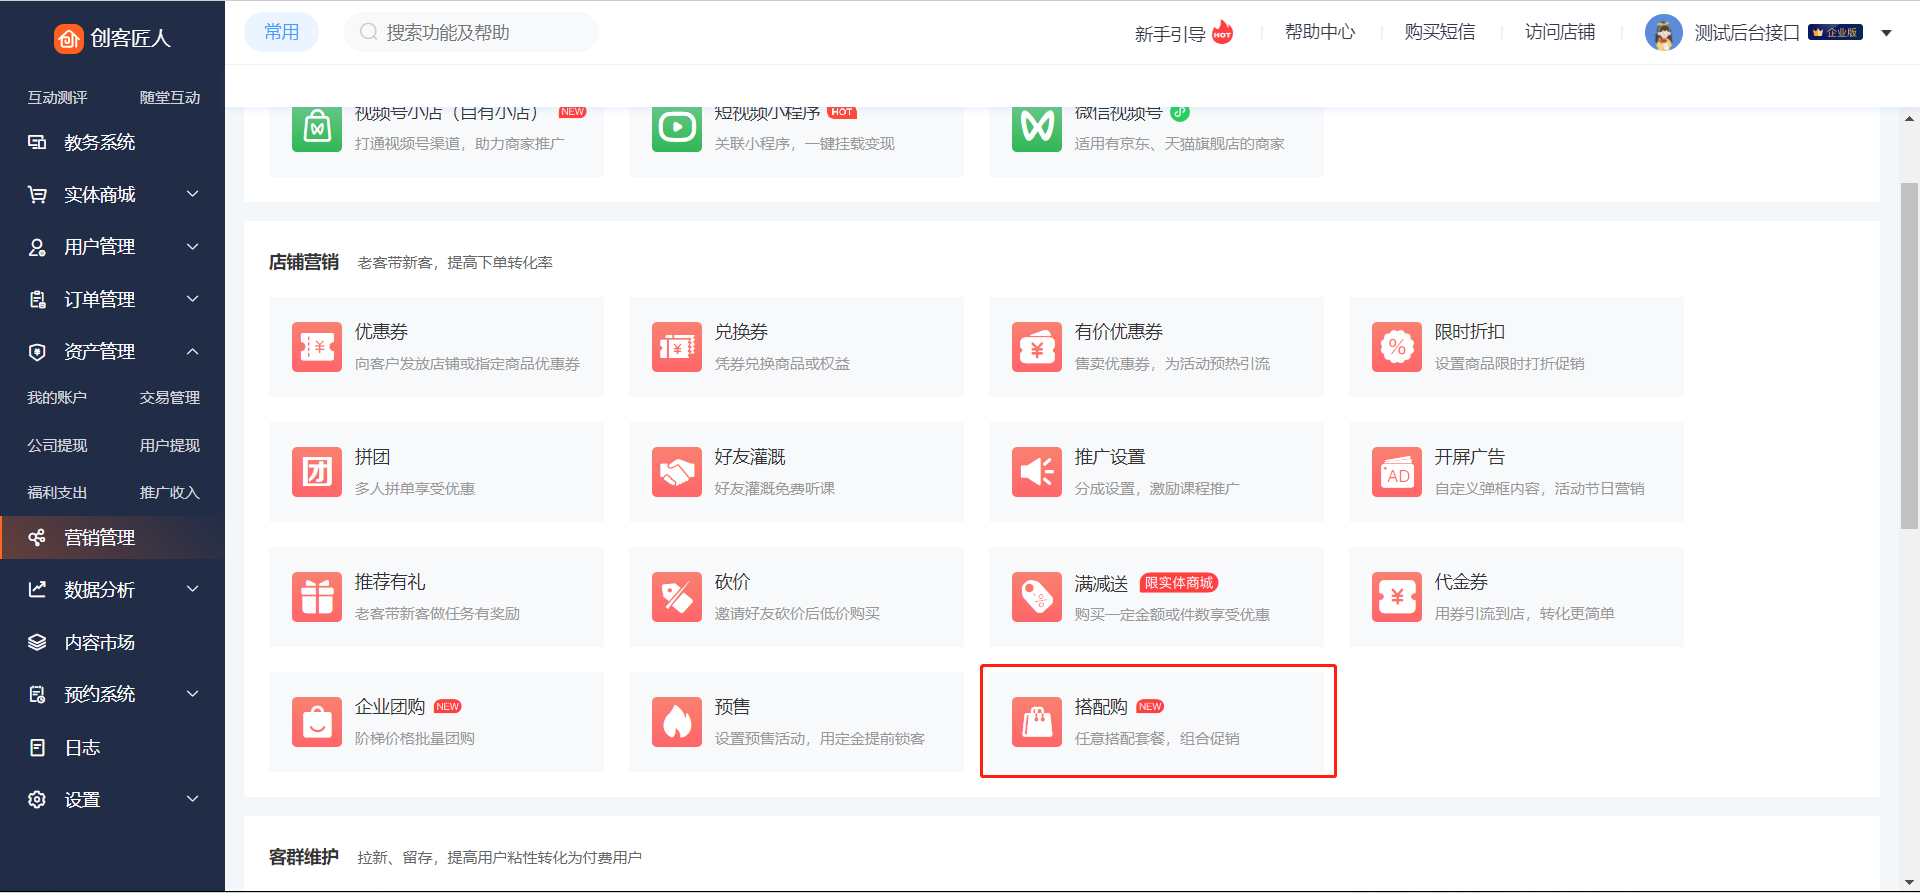This screenshot has width=1920, height=893.
Task: Switch to the 常用 tab
Action: (281, 32)
